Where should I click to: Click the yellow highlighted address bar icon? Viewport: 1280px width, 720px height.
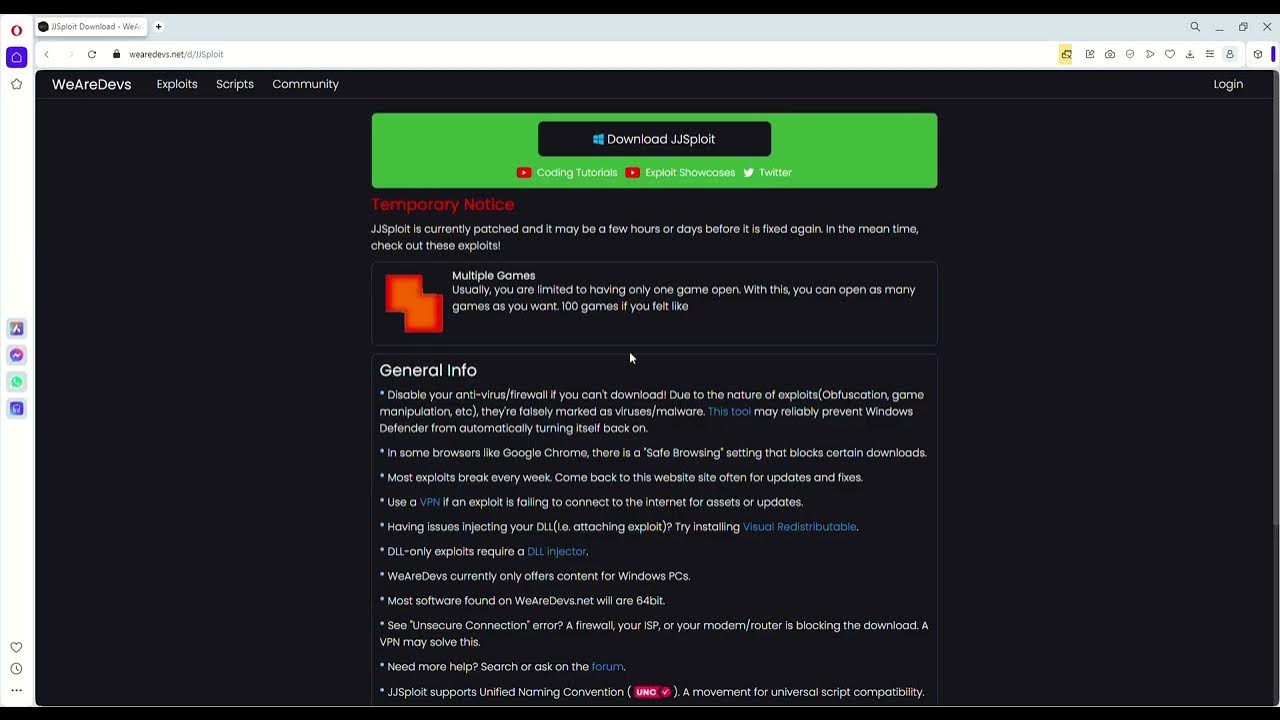coord(1066,54)
